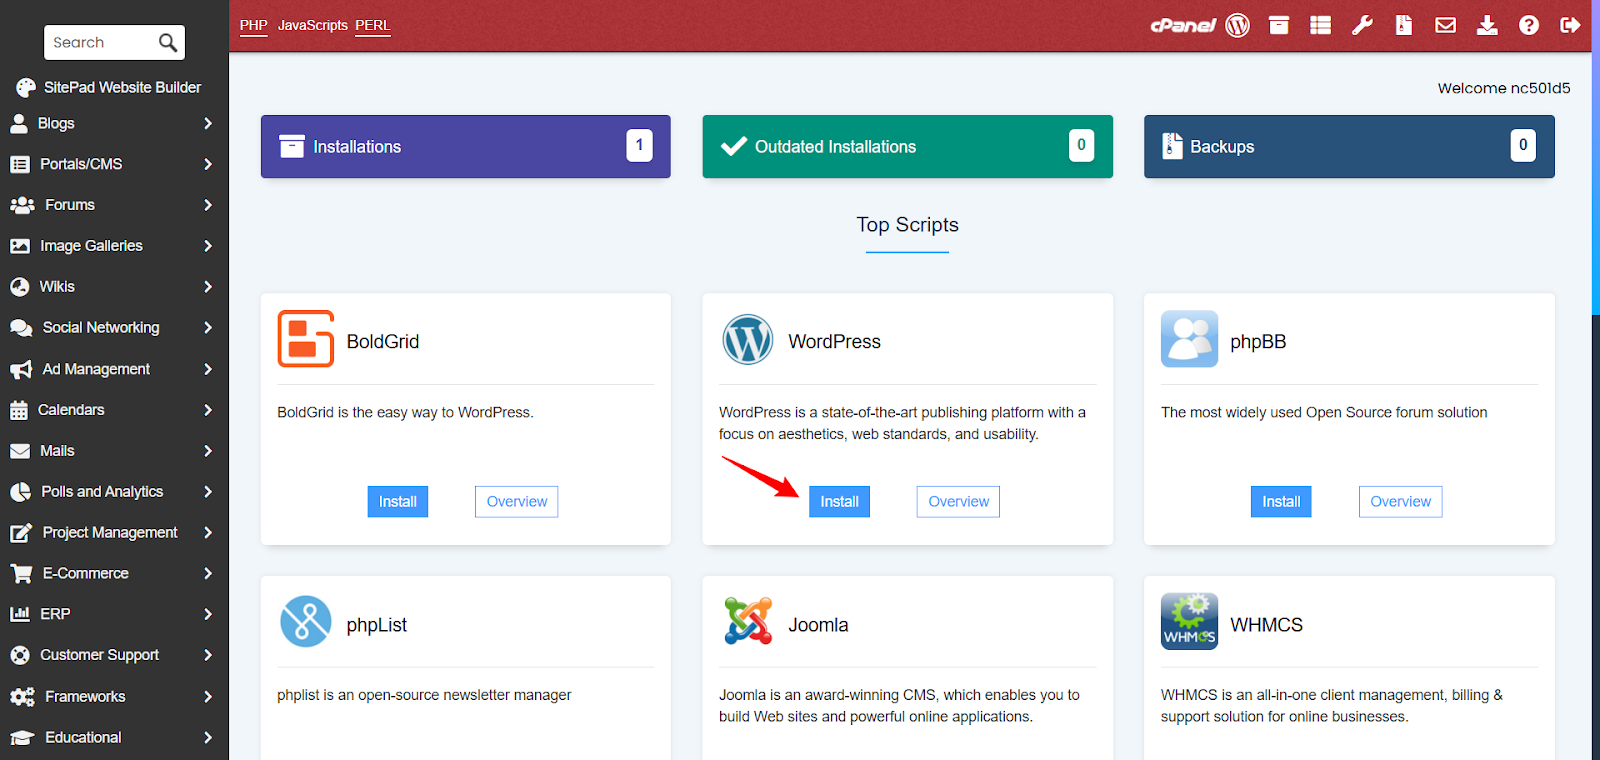Expand the Forums chevron
The height and width of the screenshot is (760, 1600).
click(x=208, y=205)
